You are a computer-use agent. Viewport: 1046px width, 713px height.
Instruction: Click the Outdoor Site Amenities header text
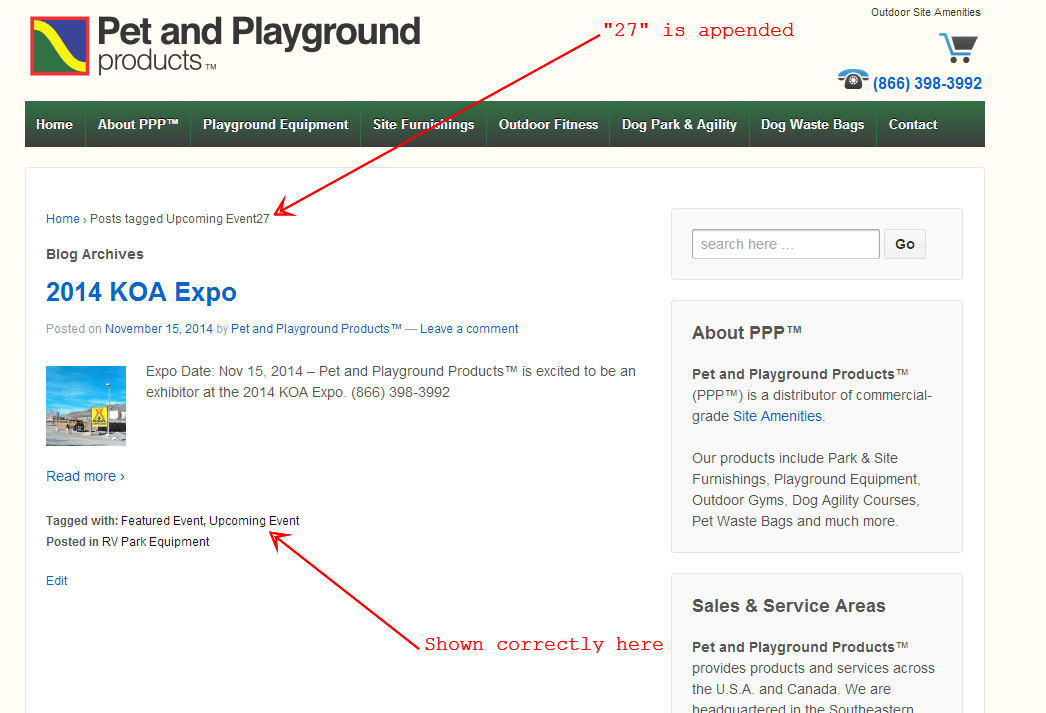pyautogui.click(x=926, y=12)
